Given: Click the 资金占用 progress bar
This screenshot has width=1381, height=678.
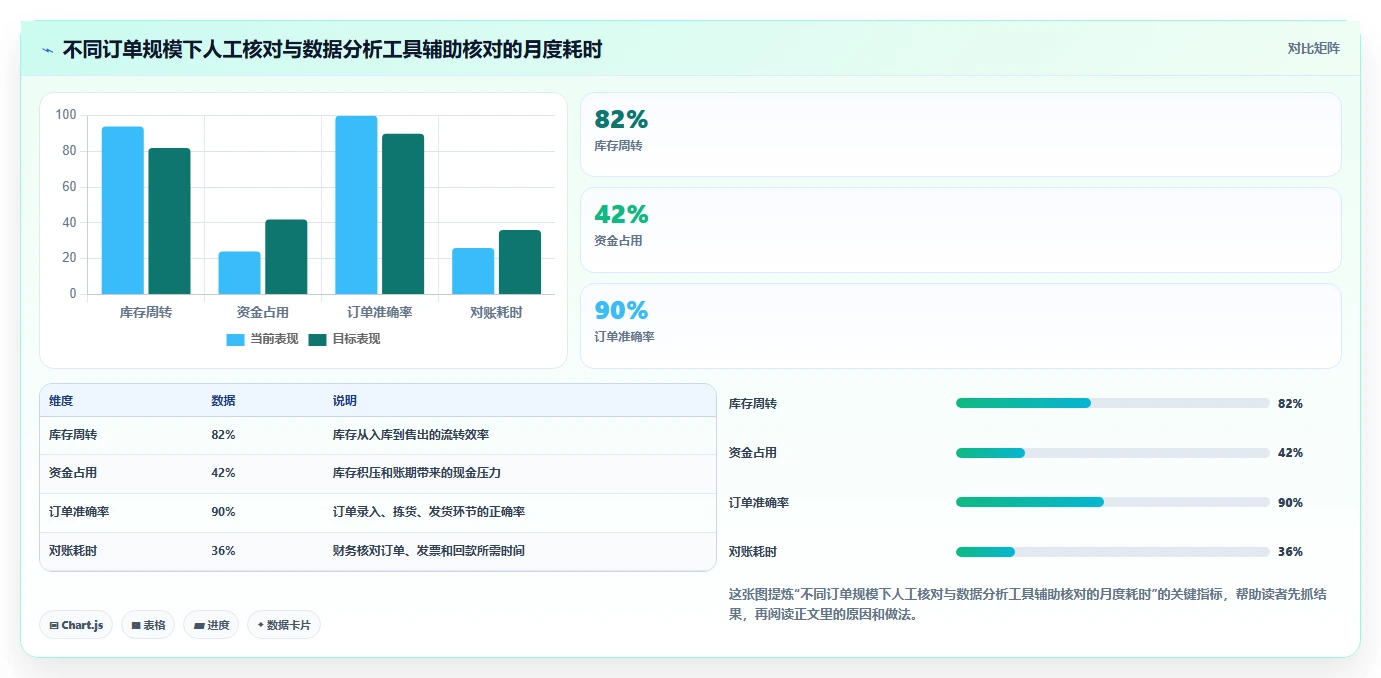Looking at the screenshot, I should point(1112,453).
